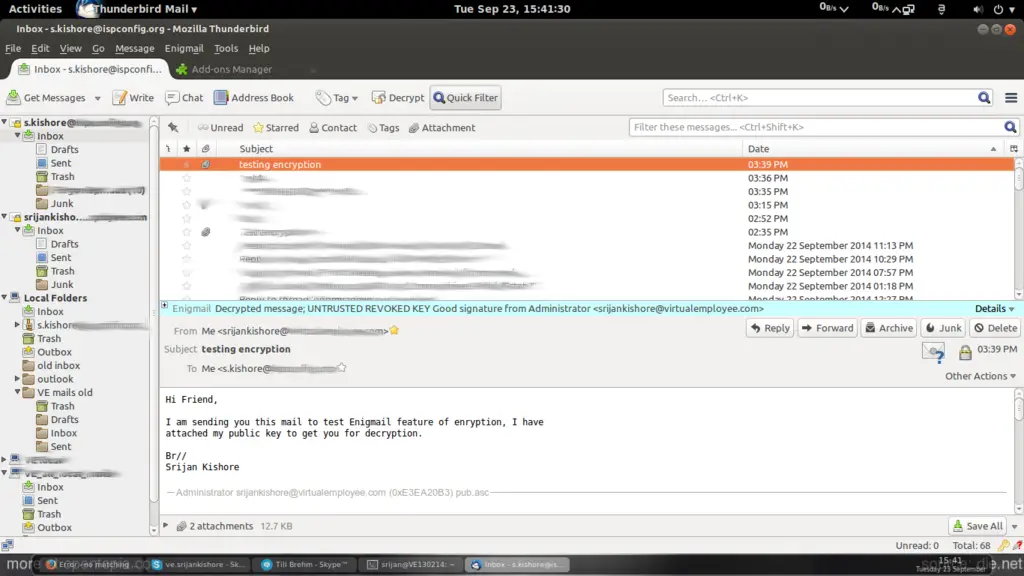Click the Add-ons Manager puzzle icon
The width and height of the screenshot is (1024, 576).
coord(182,69)
